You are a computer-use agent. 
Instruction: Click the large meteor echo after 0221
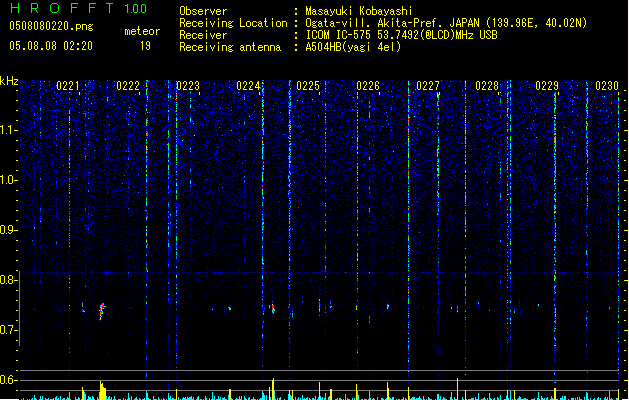[102, 311]
